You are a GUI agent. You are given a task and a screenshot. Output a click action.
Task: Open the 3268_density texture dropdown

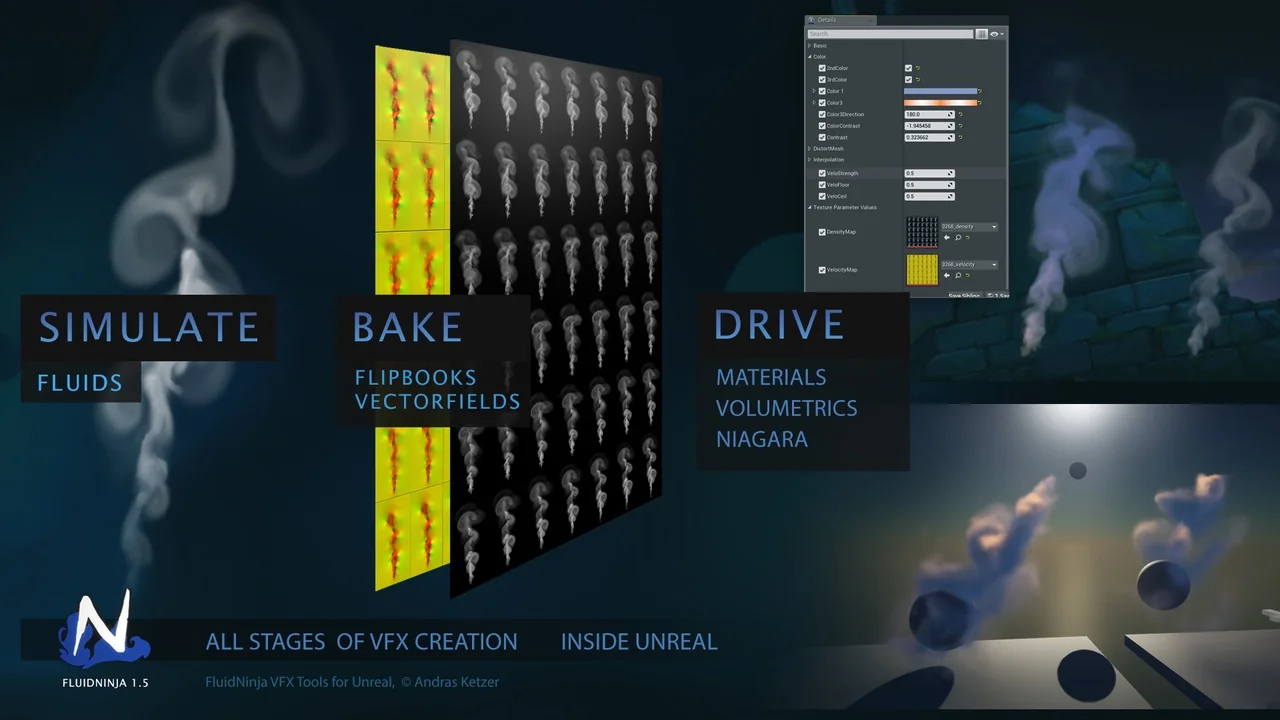coord(969,227)
